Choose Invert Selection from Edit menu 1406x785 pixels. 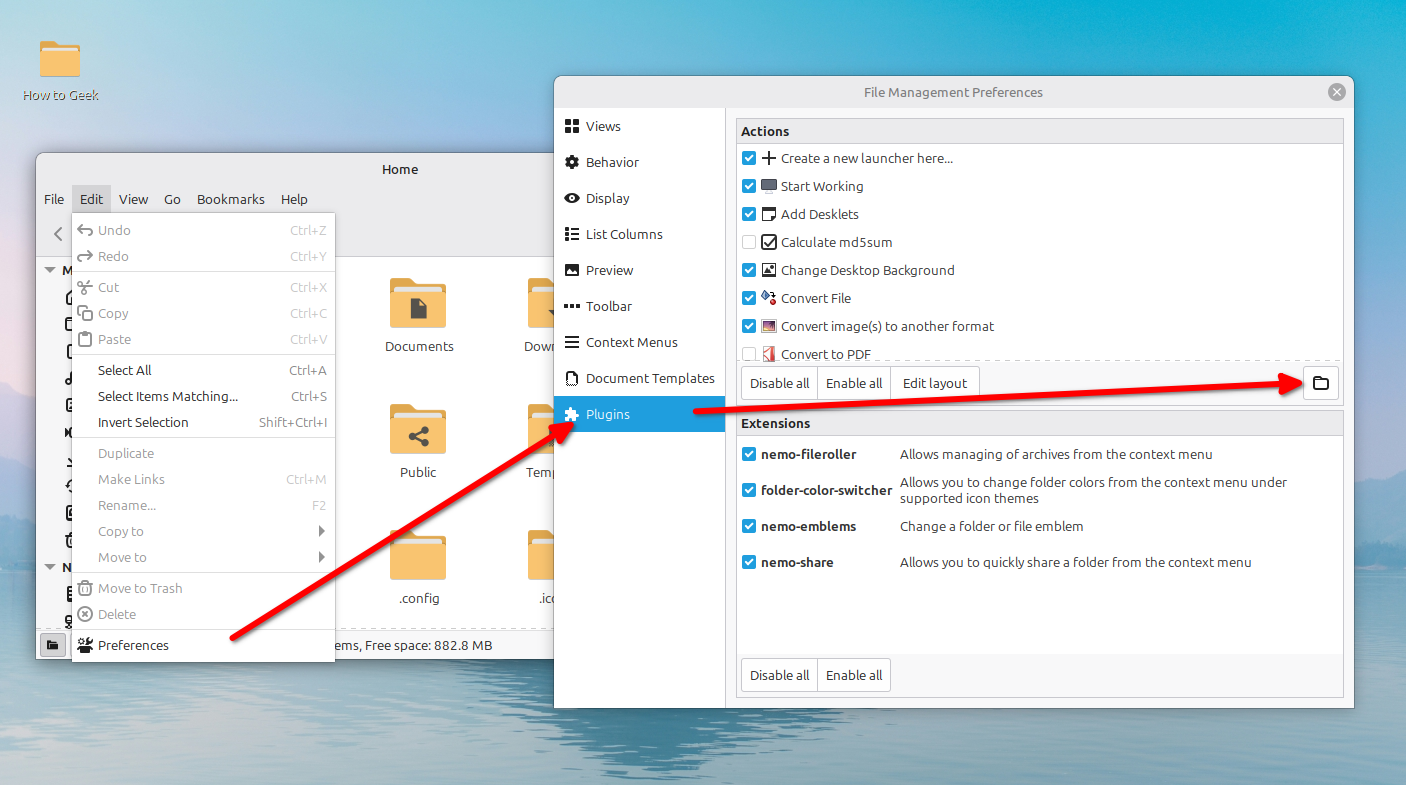click(203, 422)
